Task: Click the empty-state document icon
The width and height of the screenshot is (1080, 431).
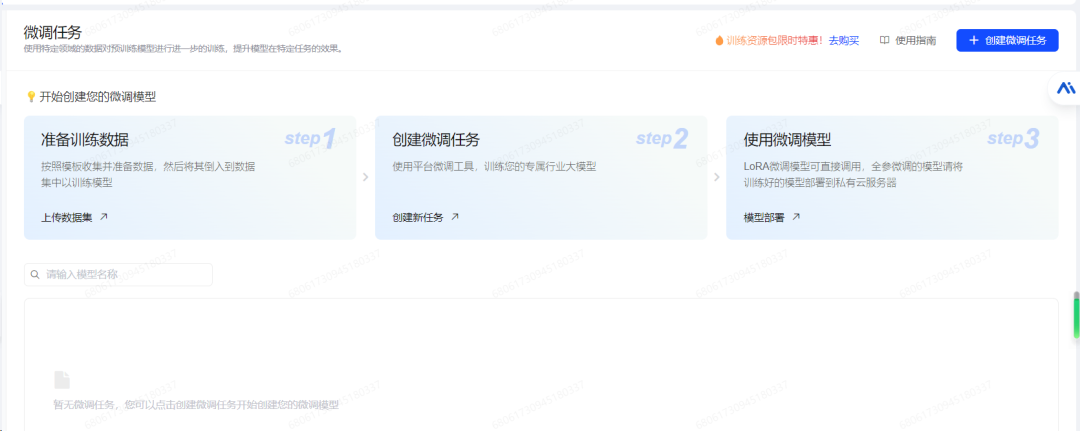Action: pos(62,380)
